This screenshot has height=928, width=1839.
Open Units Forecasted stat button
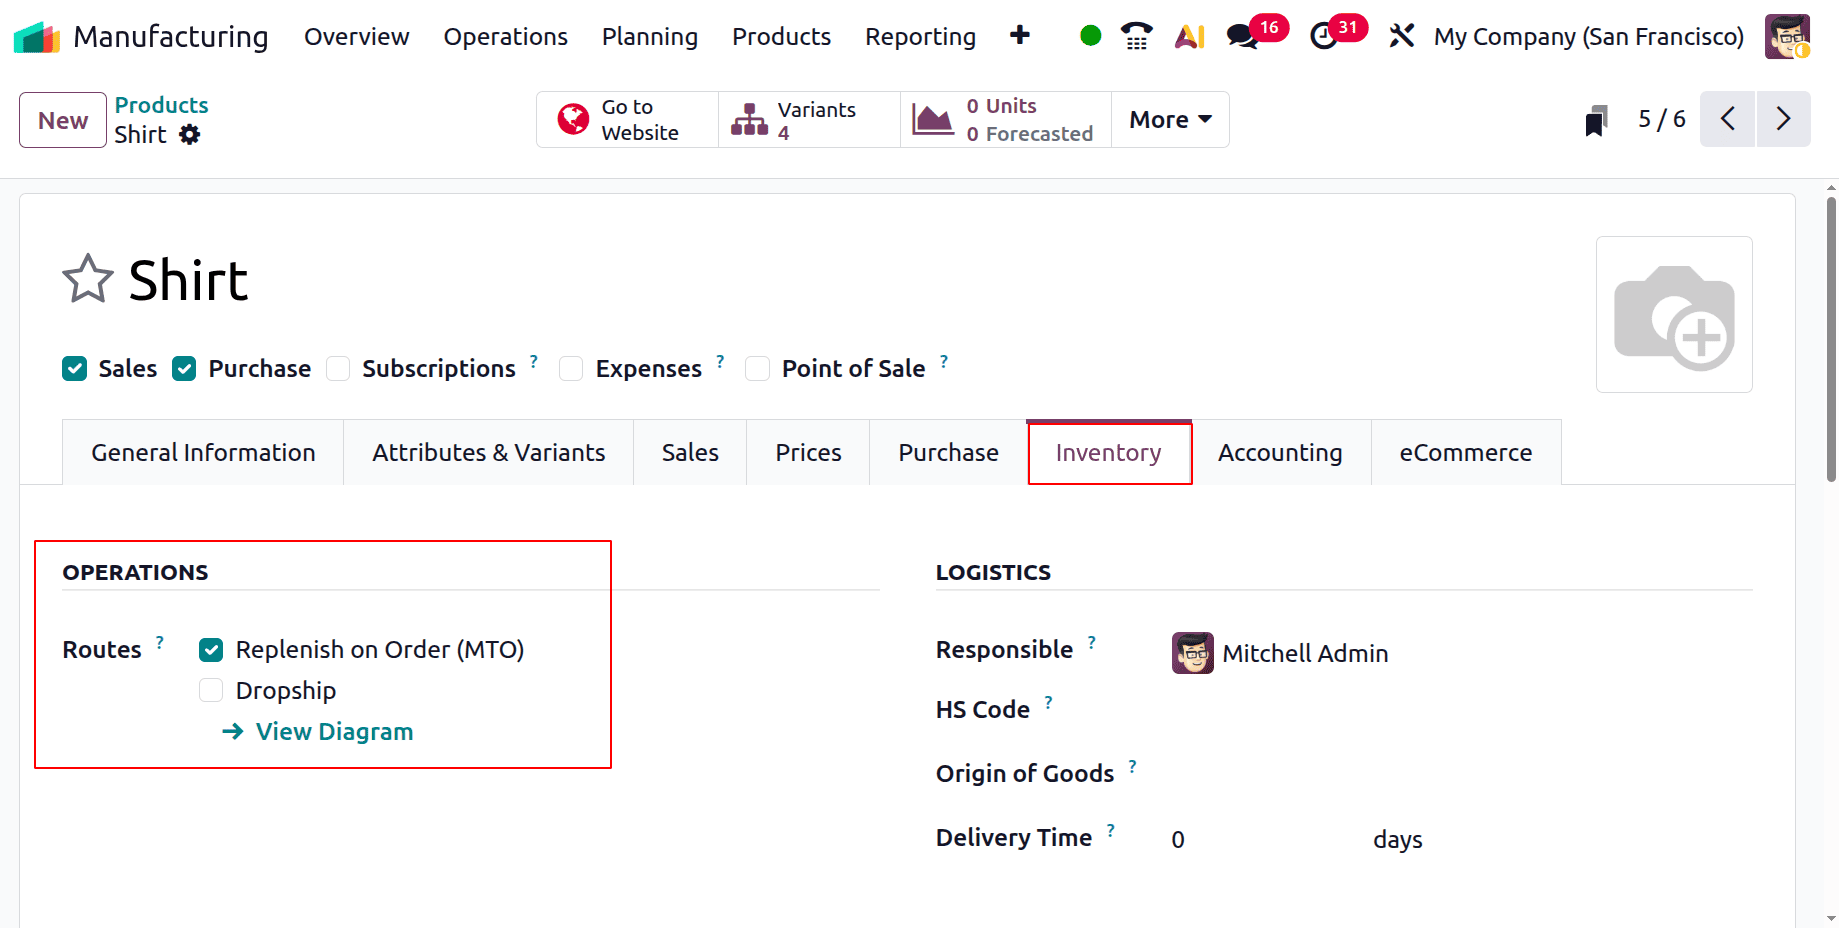1006,119
